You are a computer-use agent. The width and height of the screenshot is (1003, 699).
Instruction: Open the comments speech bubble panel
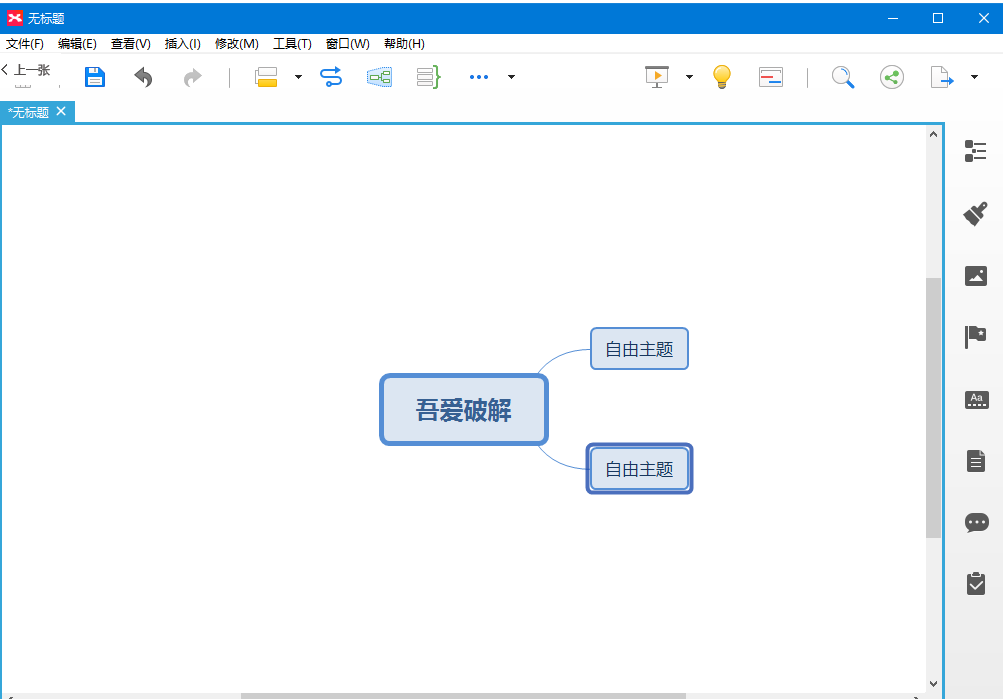pos(976,522)
